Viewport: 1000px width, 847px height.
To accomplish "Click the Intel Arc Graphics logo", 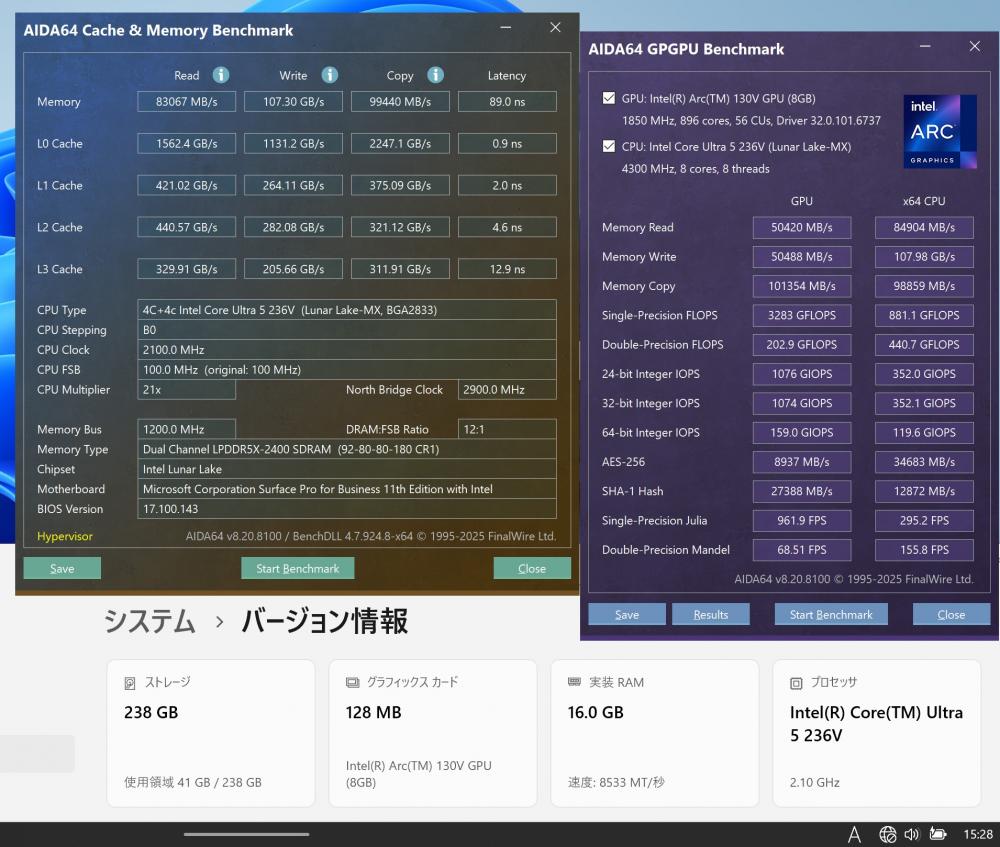I will click(939, 131).
